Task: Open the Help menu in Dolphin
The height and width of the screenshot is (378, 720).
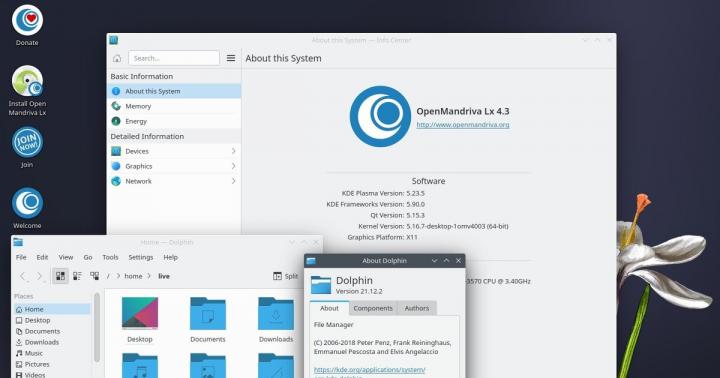Action: pyautogui.click(x=170, y=257)
